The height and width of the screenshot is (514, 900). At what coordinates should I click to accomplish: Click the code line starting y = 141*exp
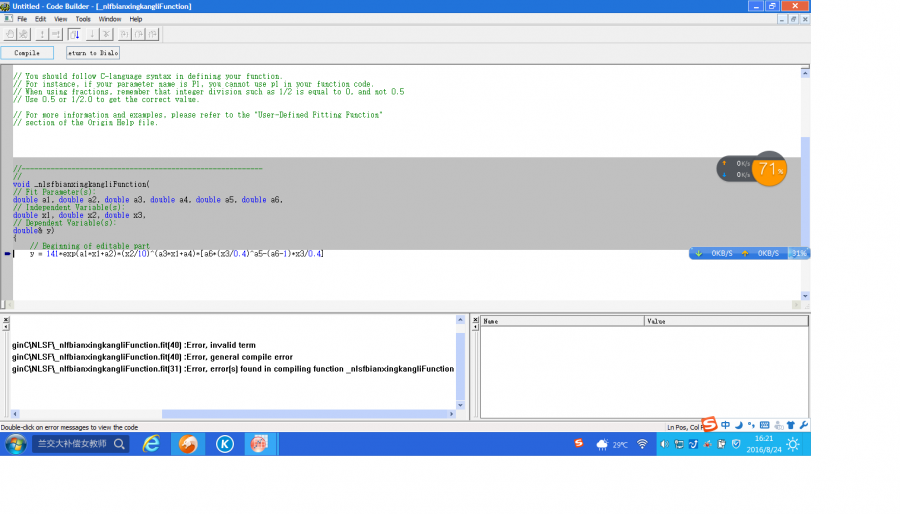pos(176,254)
